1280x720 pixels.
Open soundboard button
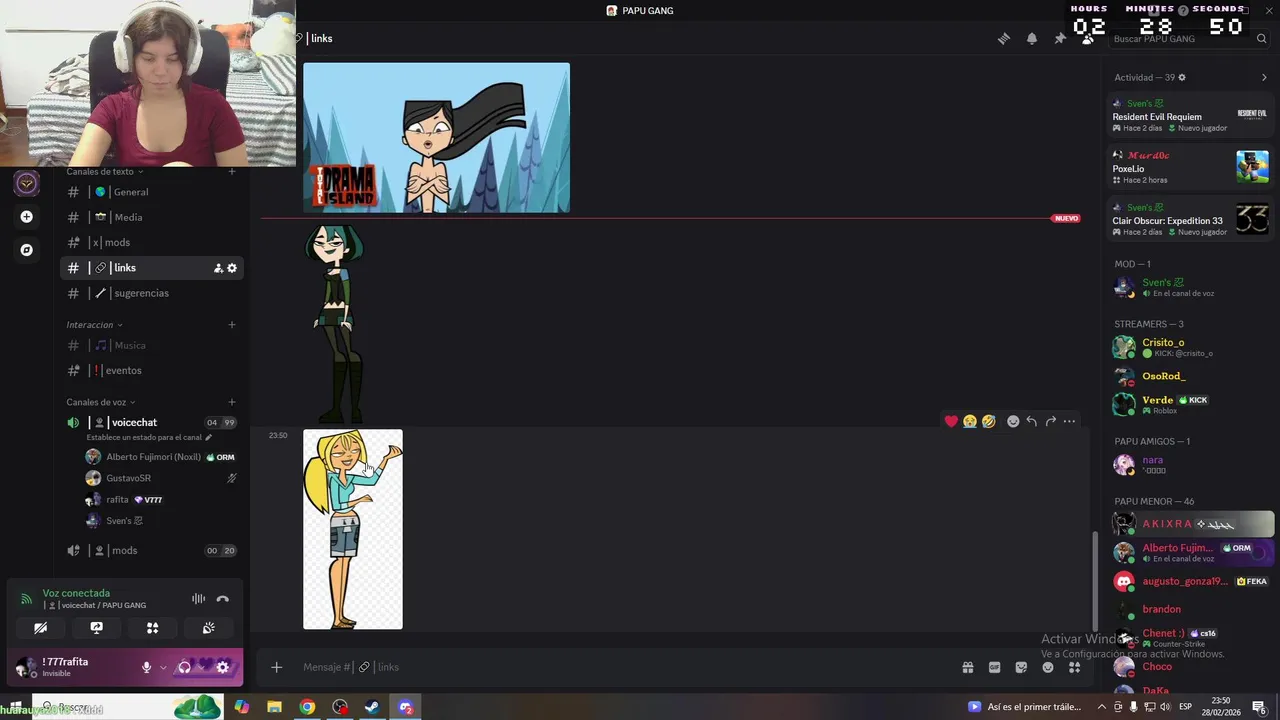point(208,628)
